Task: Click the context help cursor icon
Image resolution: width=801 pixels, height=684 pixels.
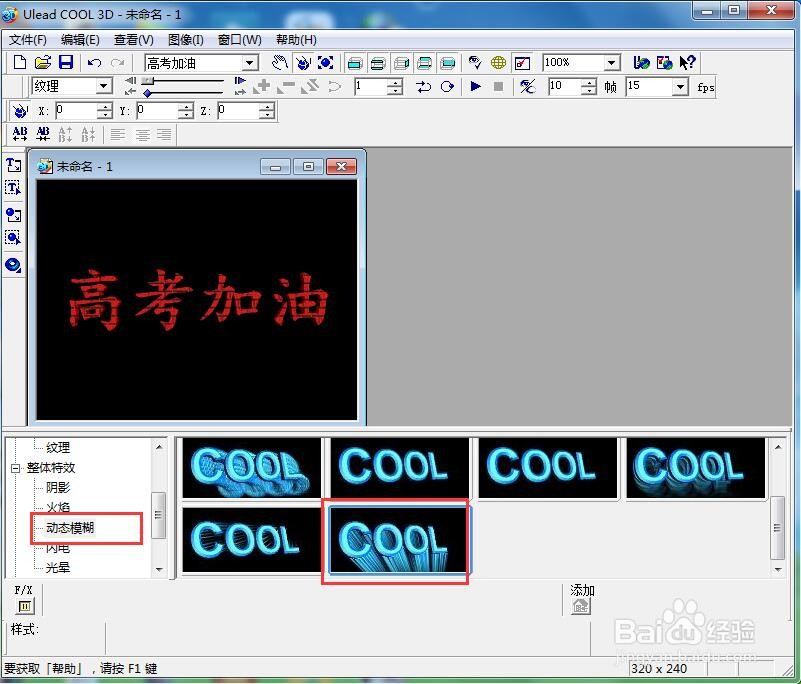Action: click(688, 63)
